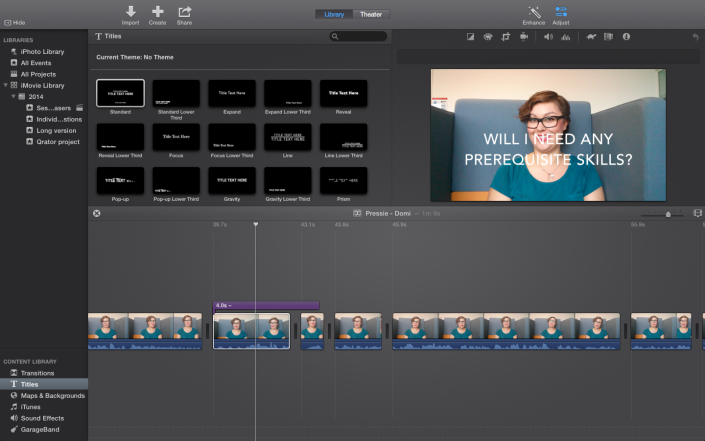
Task: Choose the Pop-up title thumbnail
Action: pos(120,180)
